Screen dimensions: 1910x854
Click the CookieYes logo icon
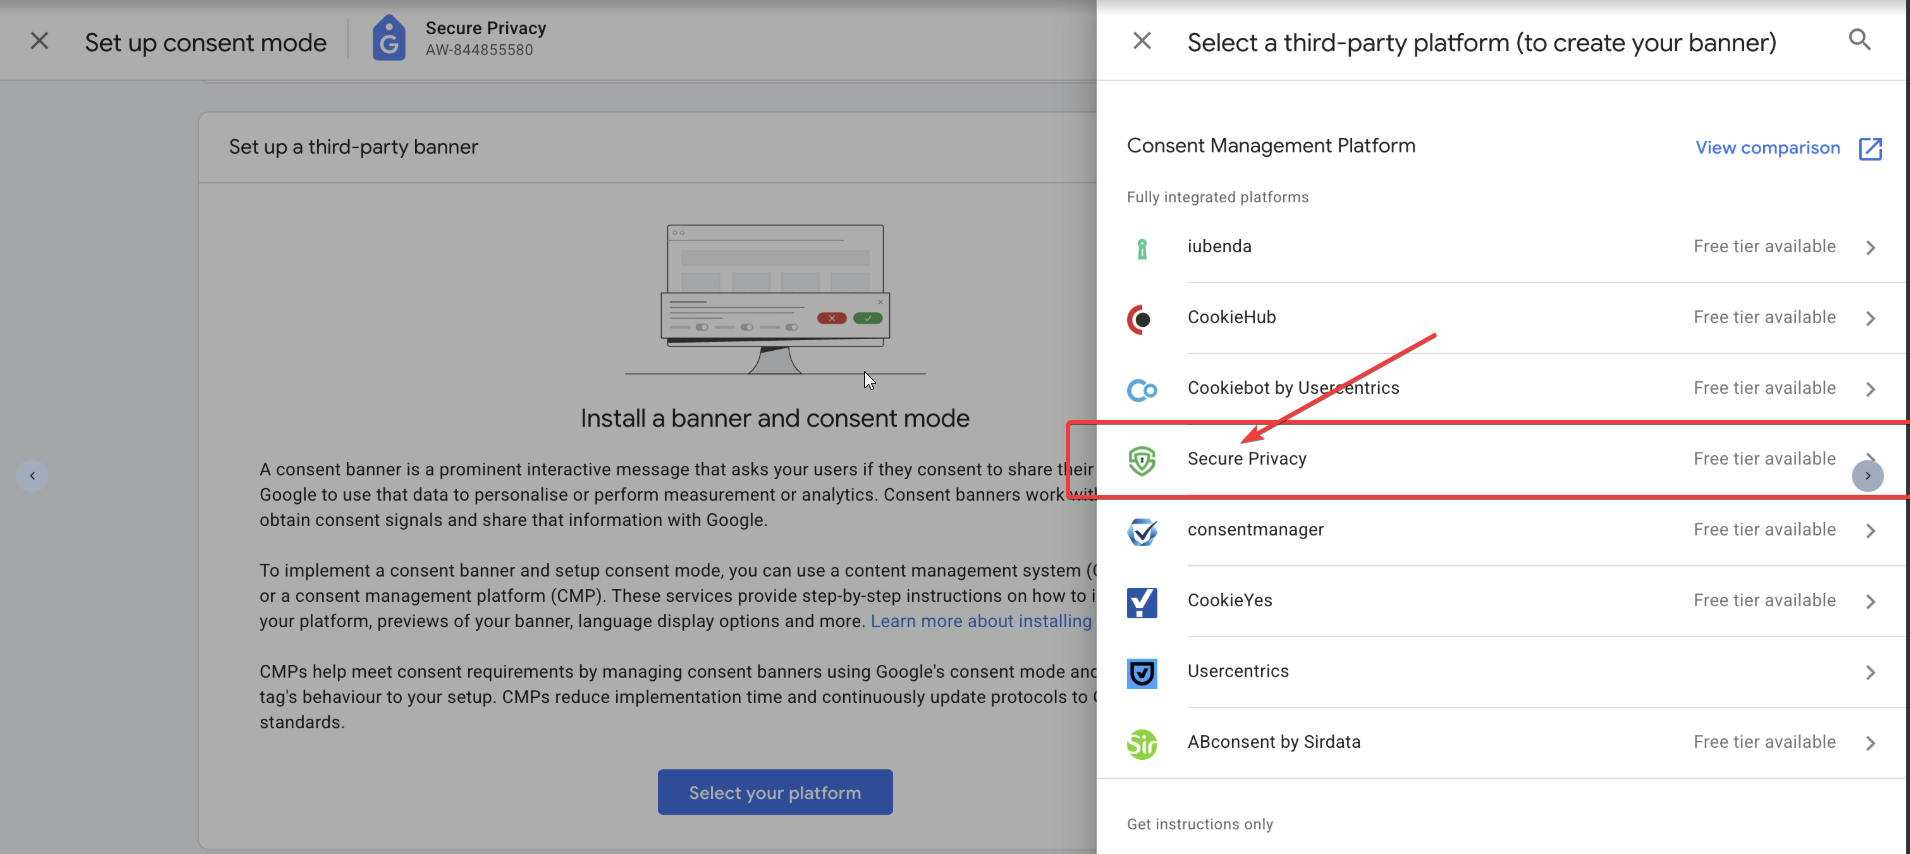click(1142, 602)
